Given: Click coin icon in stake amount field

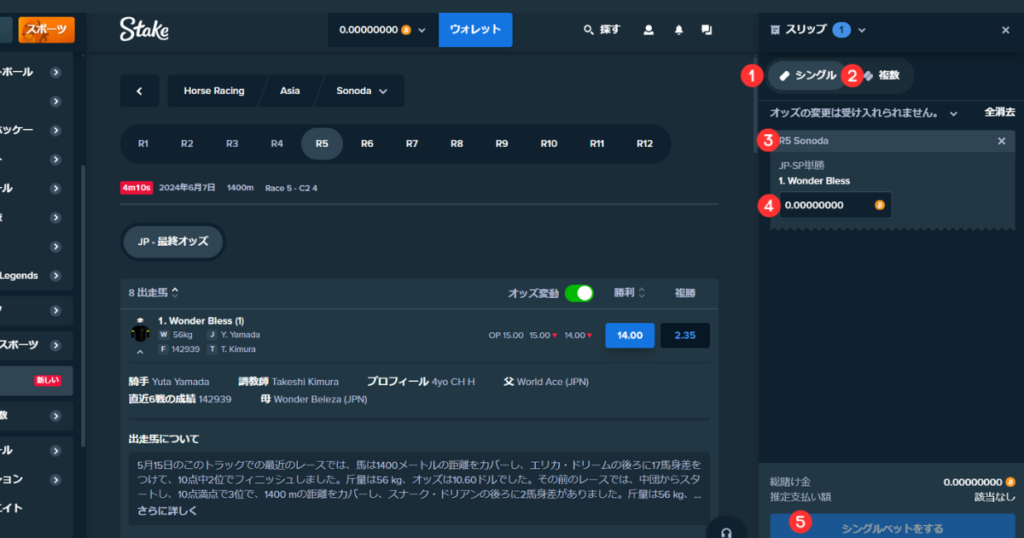Looking at the screenshot, I should pyautogui.click(x=880, y=205).
